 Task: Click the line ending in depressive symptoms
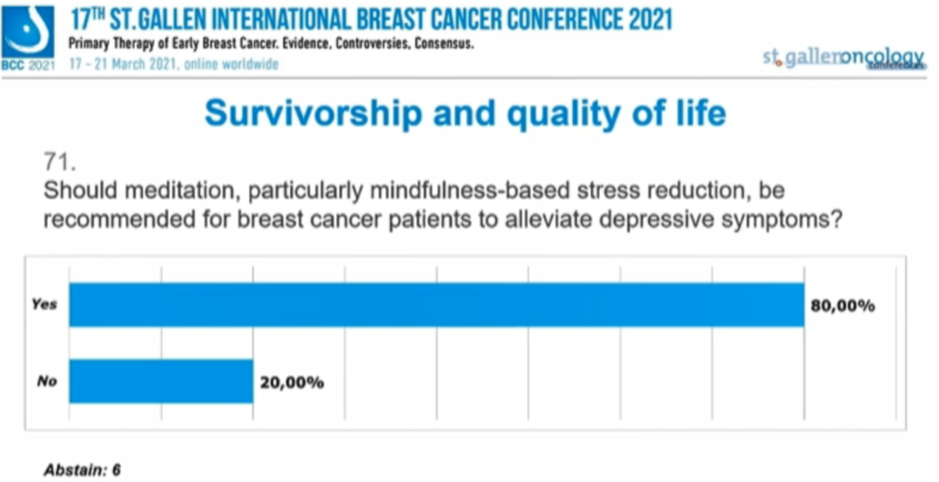440,220
